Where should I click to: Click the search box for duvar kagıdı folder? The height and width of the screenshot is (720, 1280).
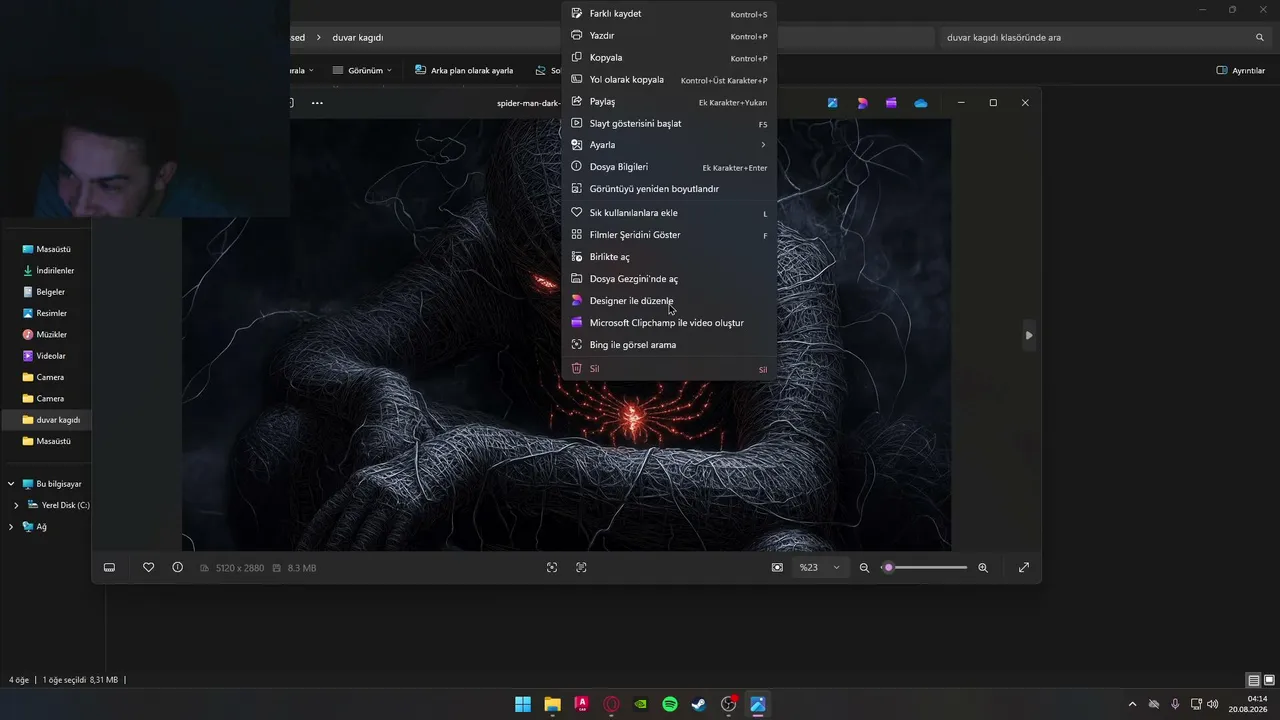1106,38
